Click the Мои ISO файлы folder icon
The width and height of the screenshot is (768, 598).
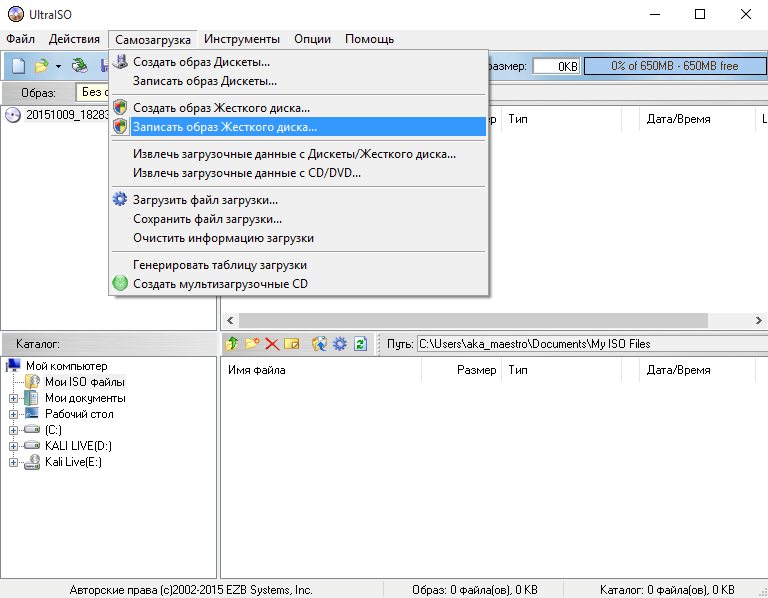point(32,381)
